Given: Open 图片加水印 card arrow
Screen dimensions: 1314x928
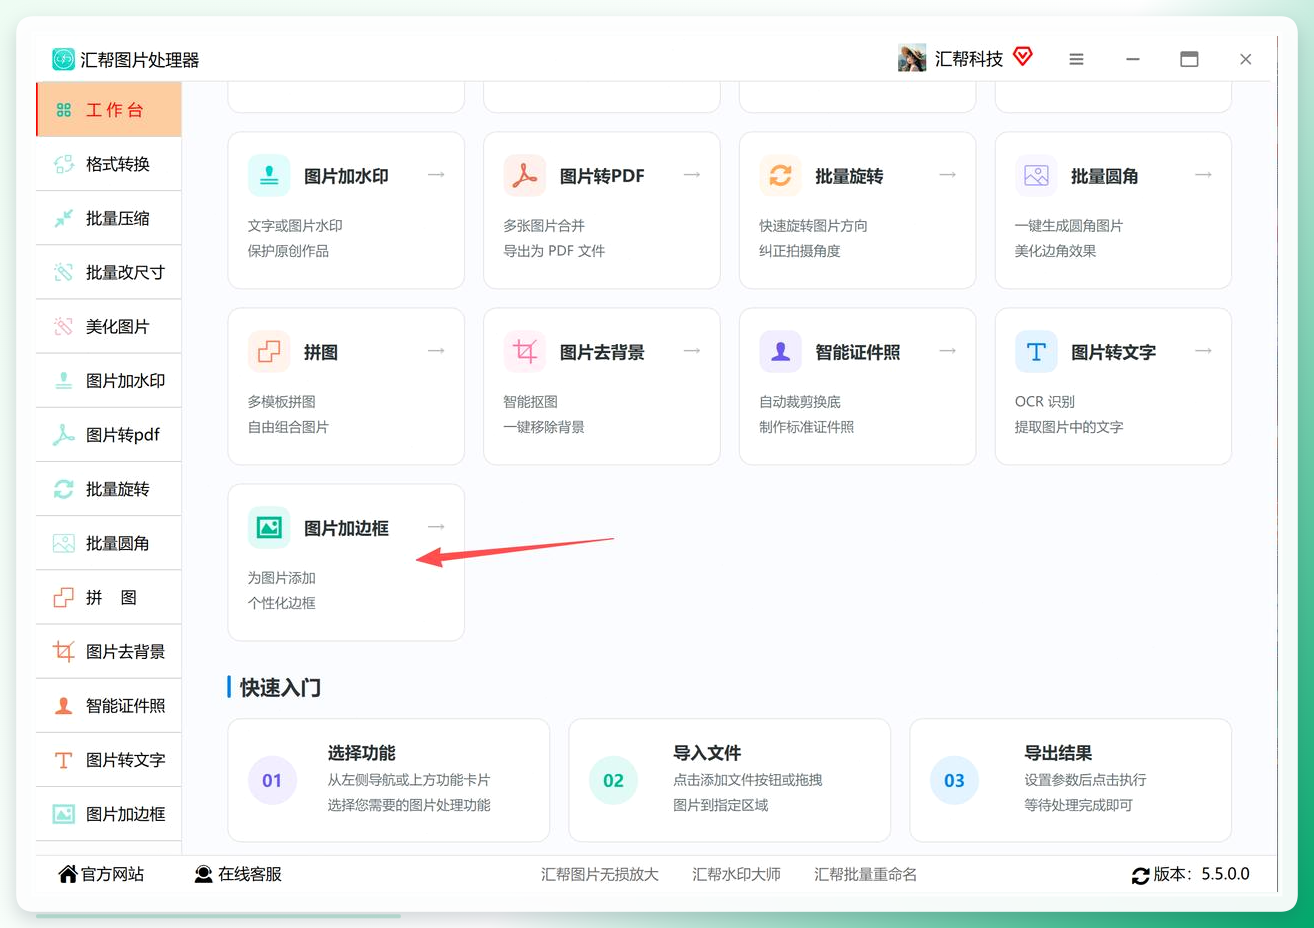Looking at the screenshot, I should 436,175.
